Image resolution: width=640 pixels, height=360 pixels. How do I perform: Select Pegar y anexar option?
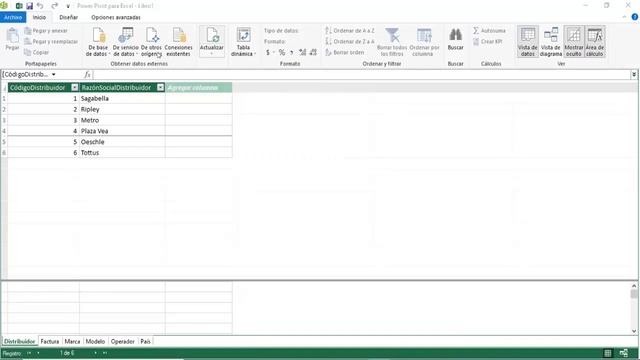coord(46,31)
